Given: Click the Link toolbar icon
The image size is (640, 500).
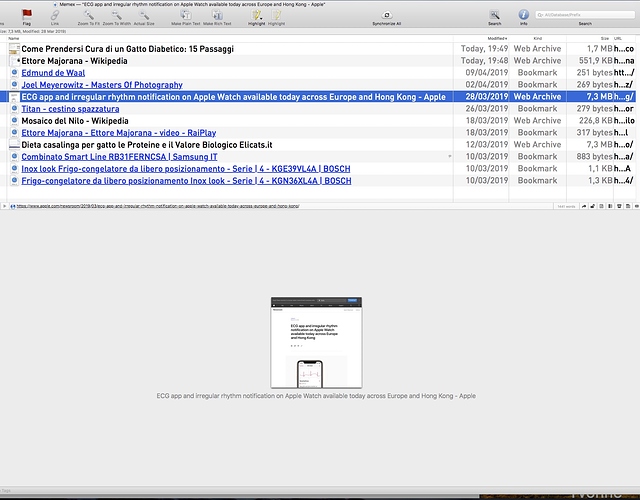Looking at the screenshot, I should click(53, 15).
